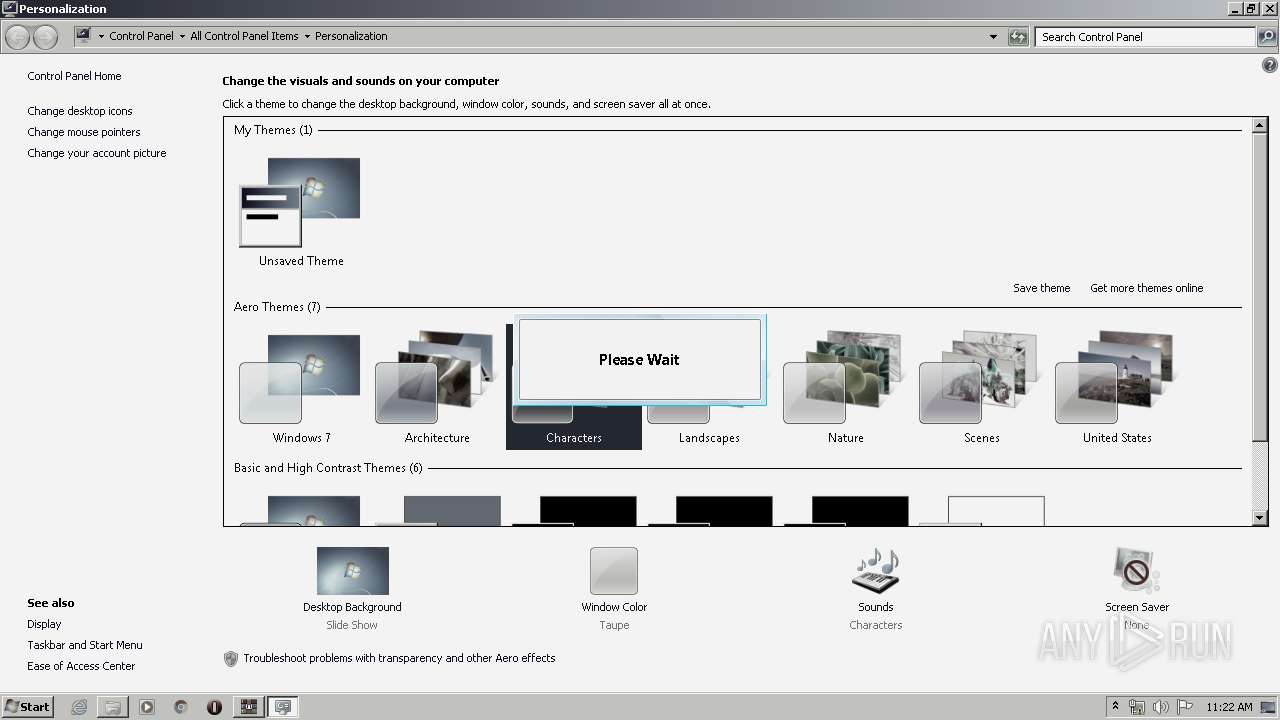Open Change your account picture link
Image resolution: width=1280 pixels, height=720 pixels.
tap(97, 153)
